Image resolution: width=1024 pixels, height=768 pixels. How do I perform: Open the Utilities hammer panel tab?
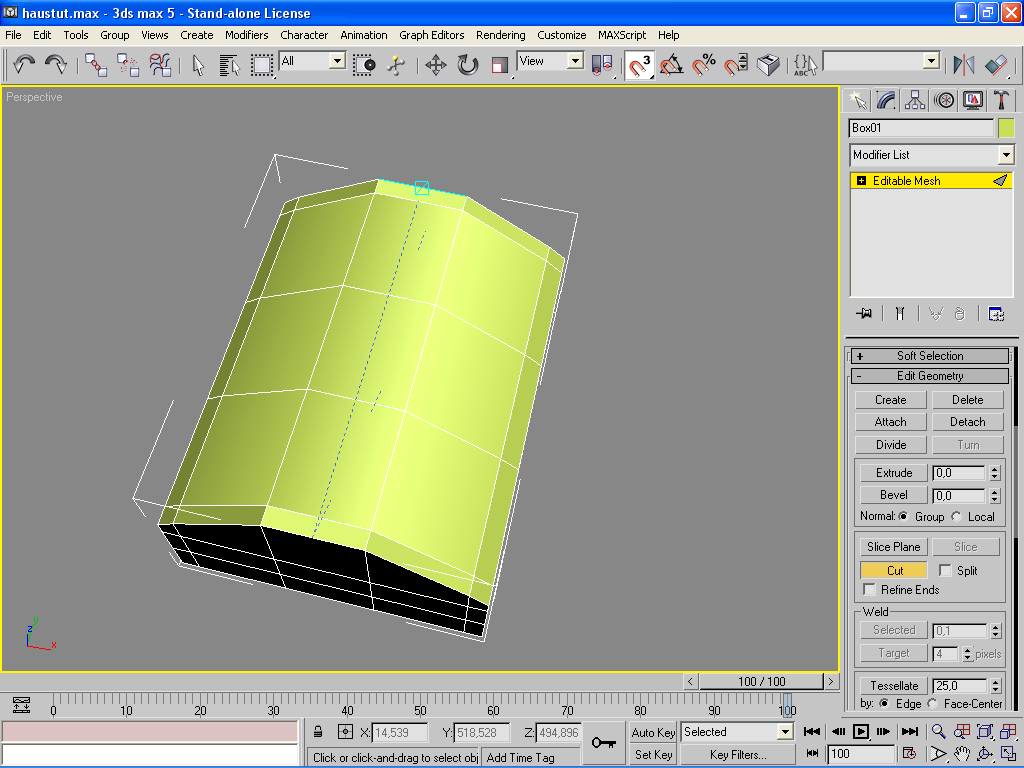(x=1000, y=100)
